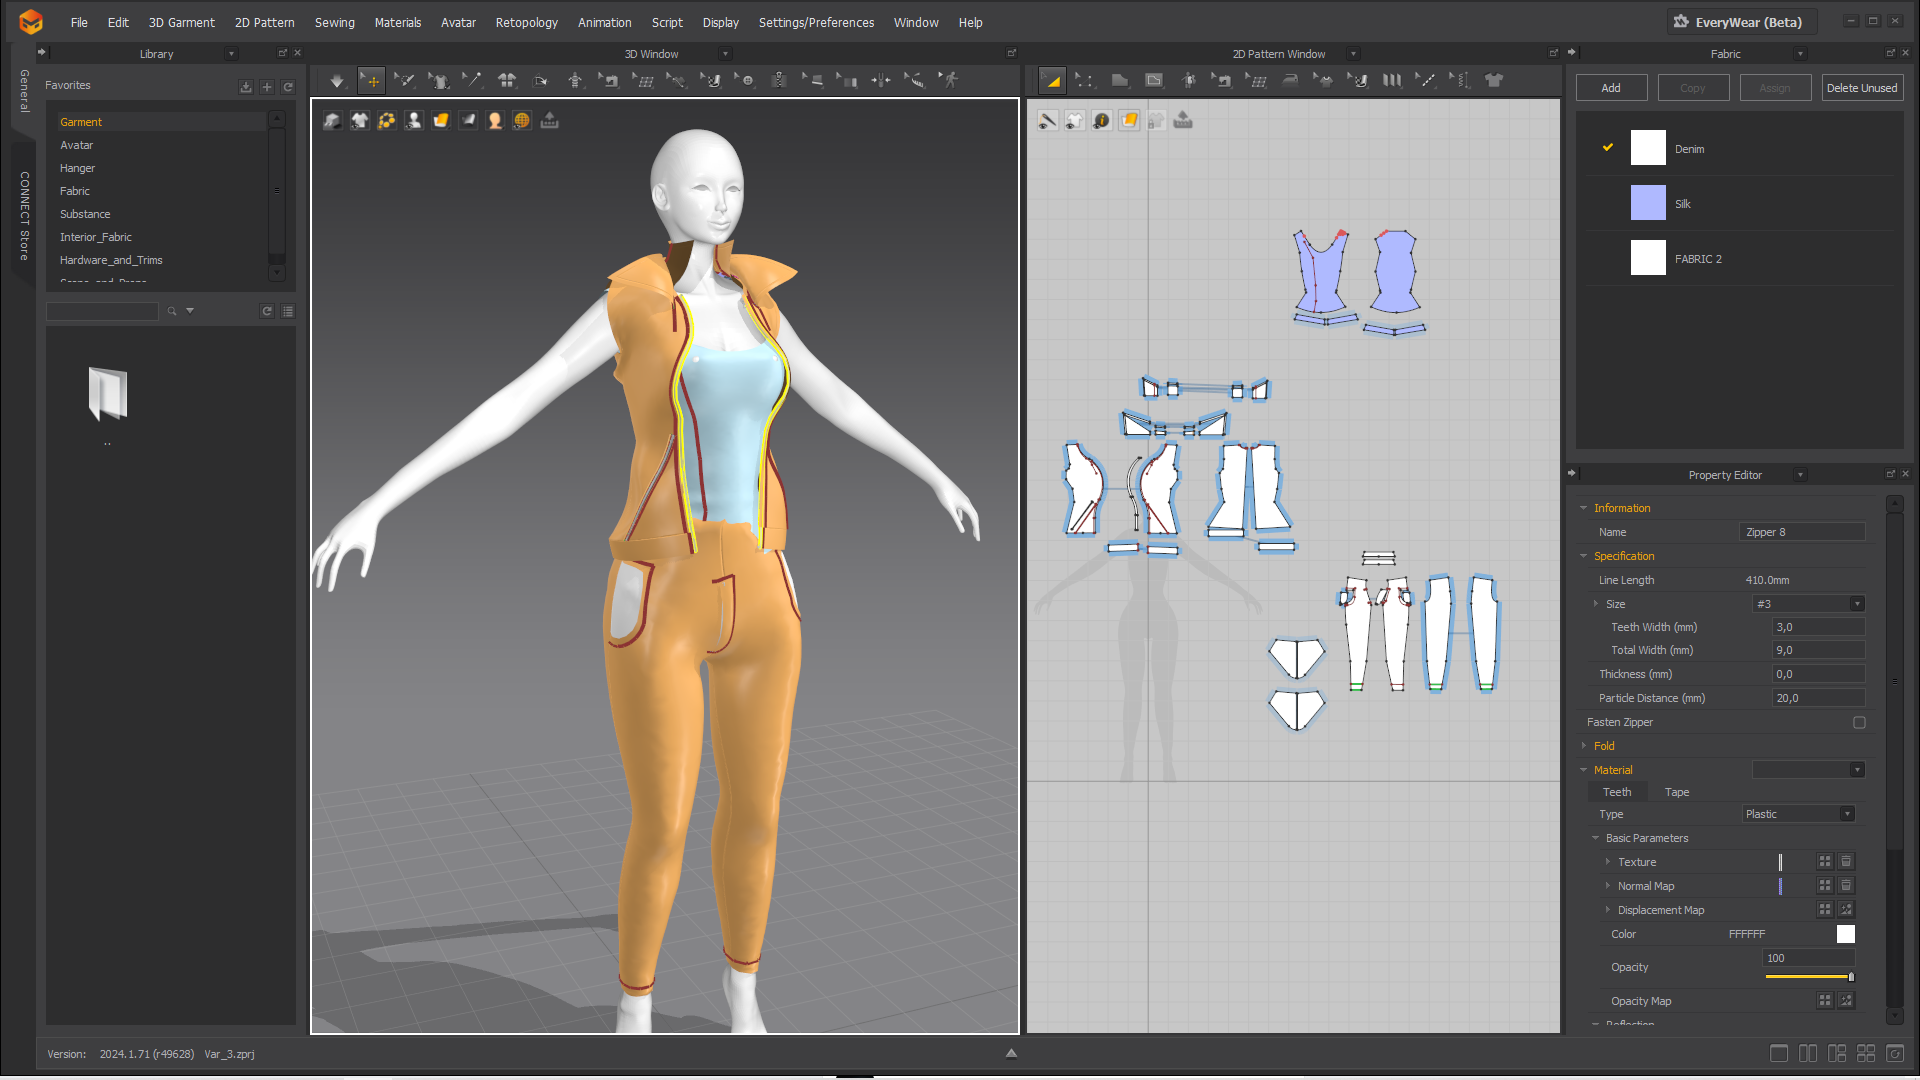This screenshot has height=1080, width=1920.
Task: Open the zipper Size dropdown
Action: click(x=1810, y=604)
